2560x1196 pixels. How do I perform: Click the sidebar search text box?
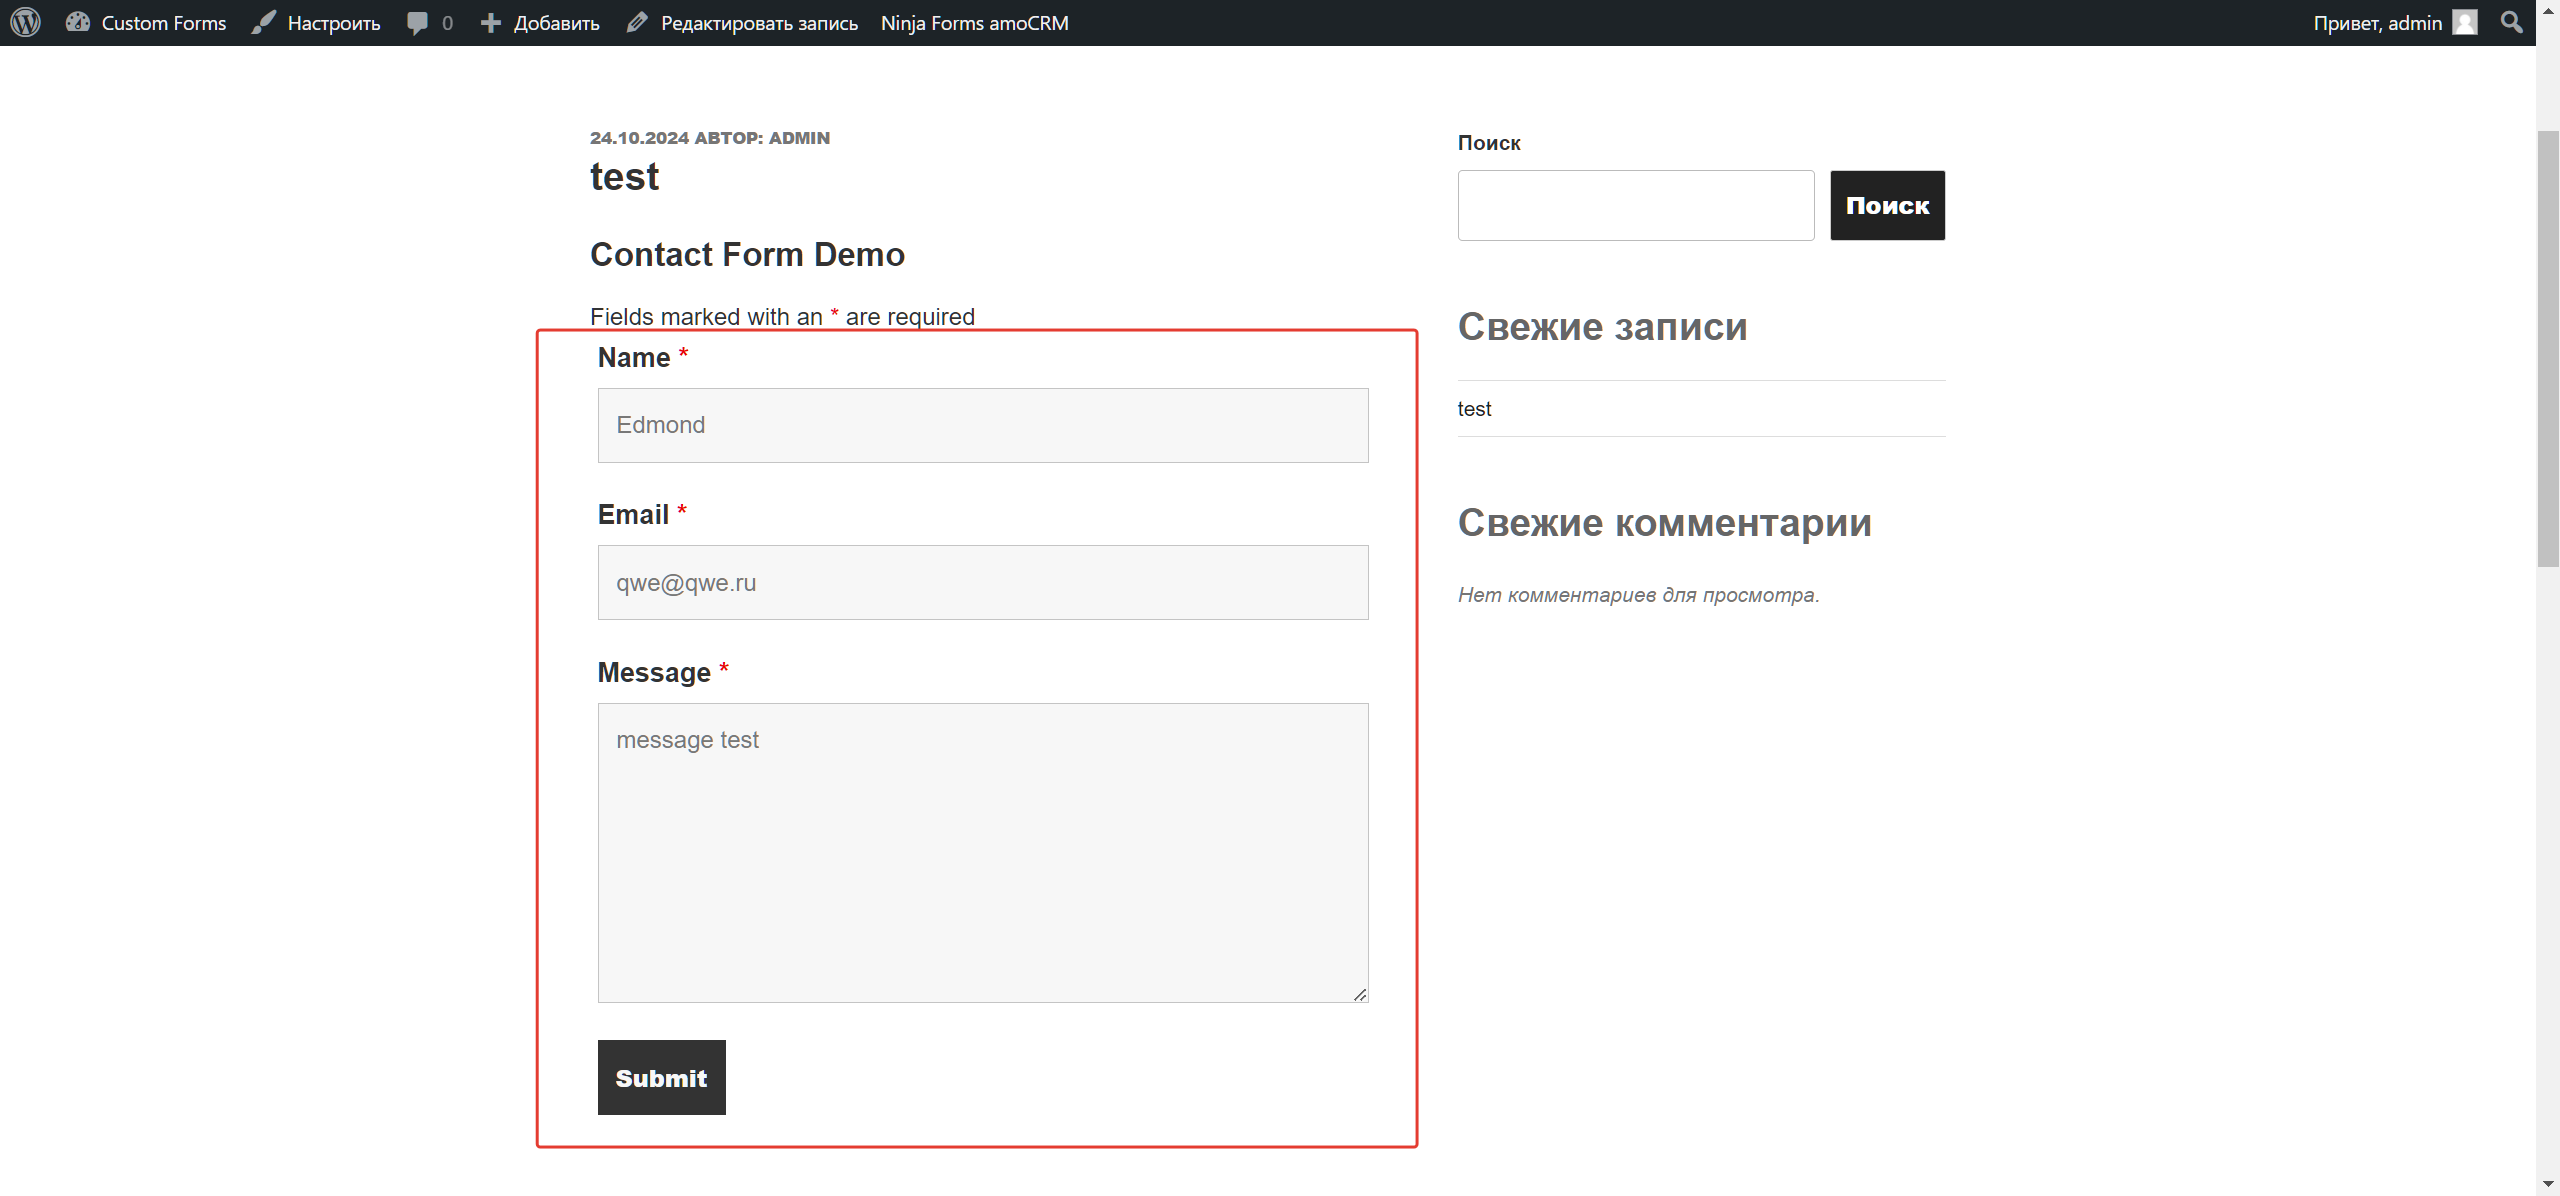pos(1635,205)
